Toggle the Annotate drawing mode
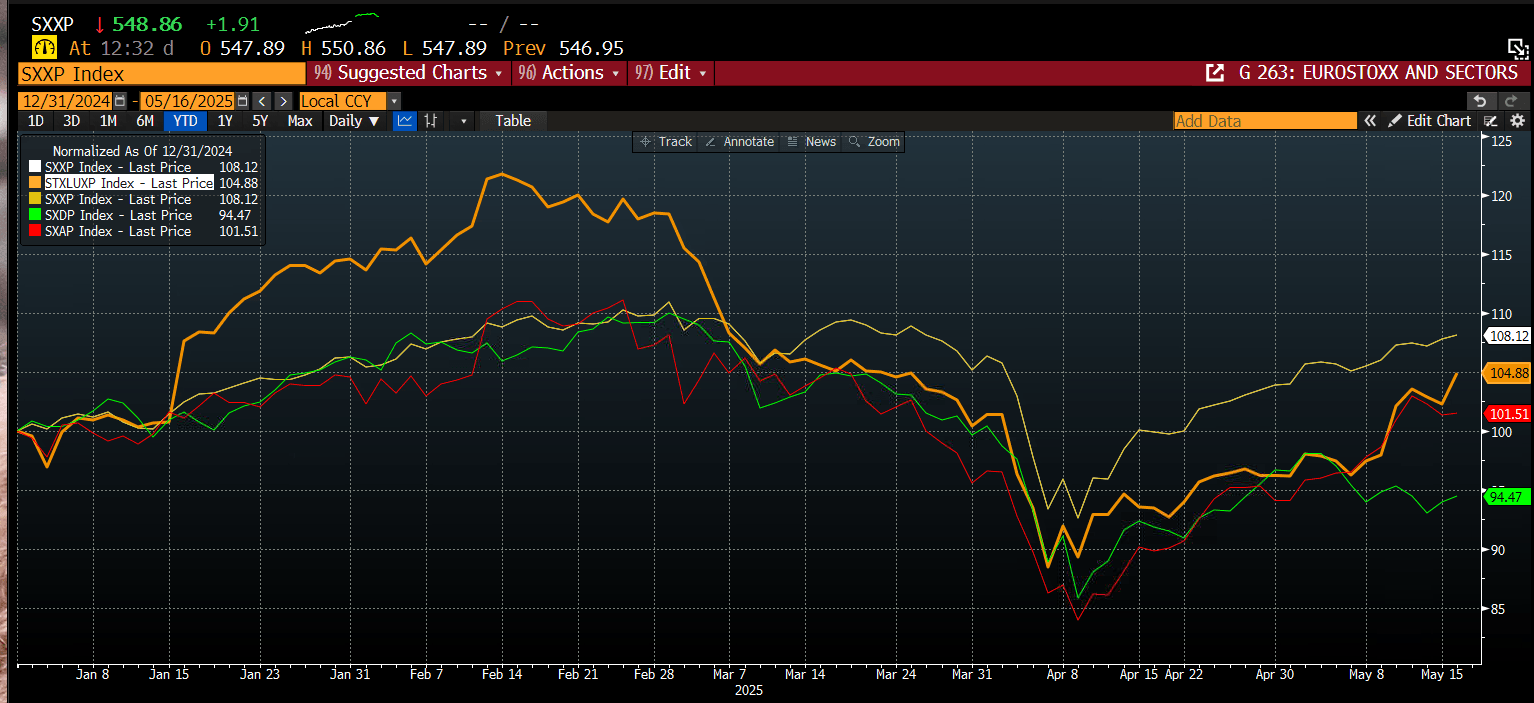 pyautogui.click(x=739, y=142)
